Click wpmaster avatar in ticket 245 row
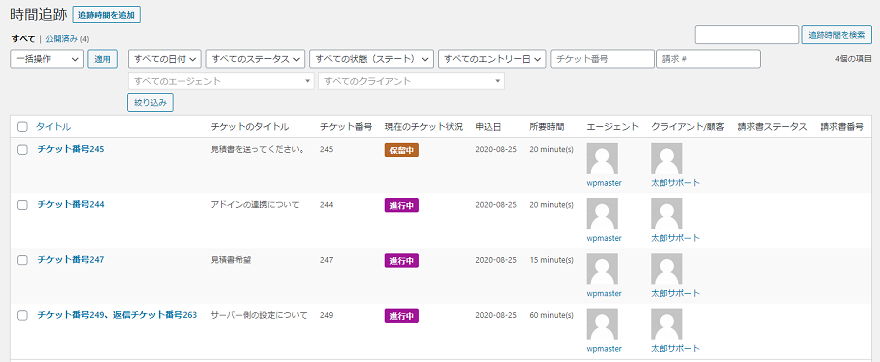 coord(602,158)
